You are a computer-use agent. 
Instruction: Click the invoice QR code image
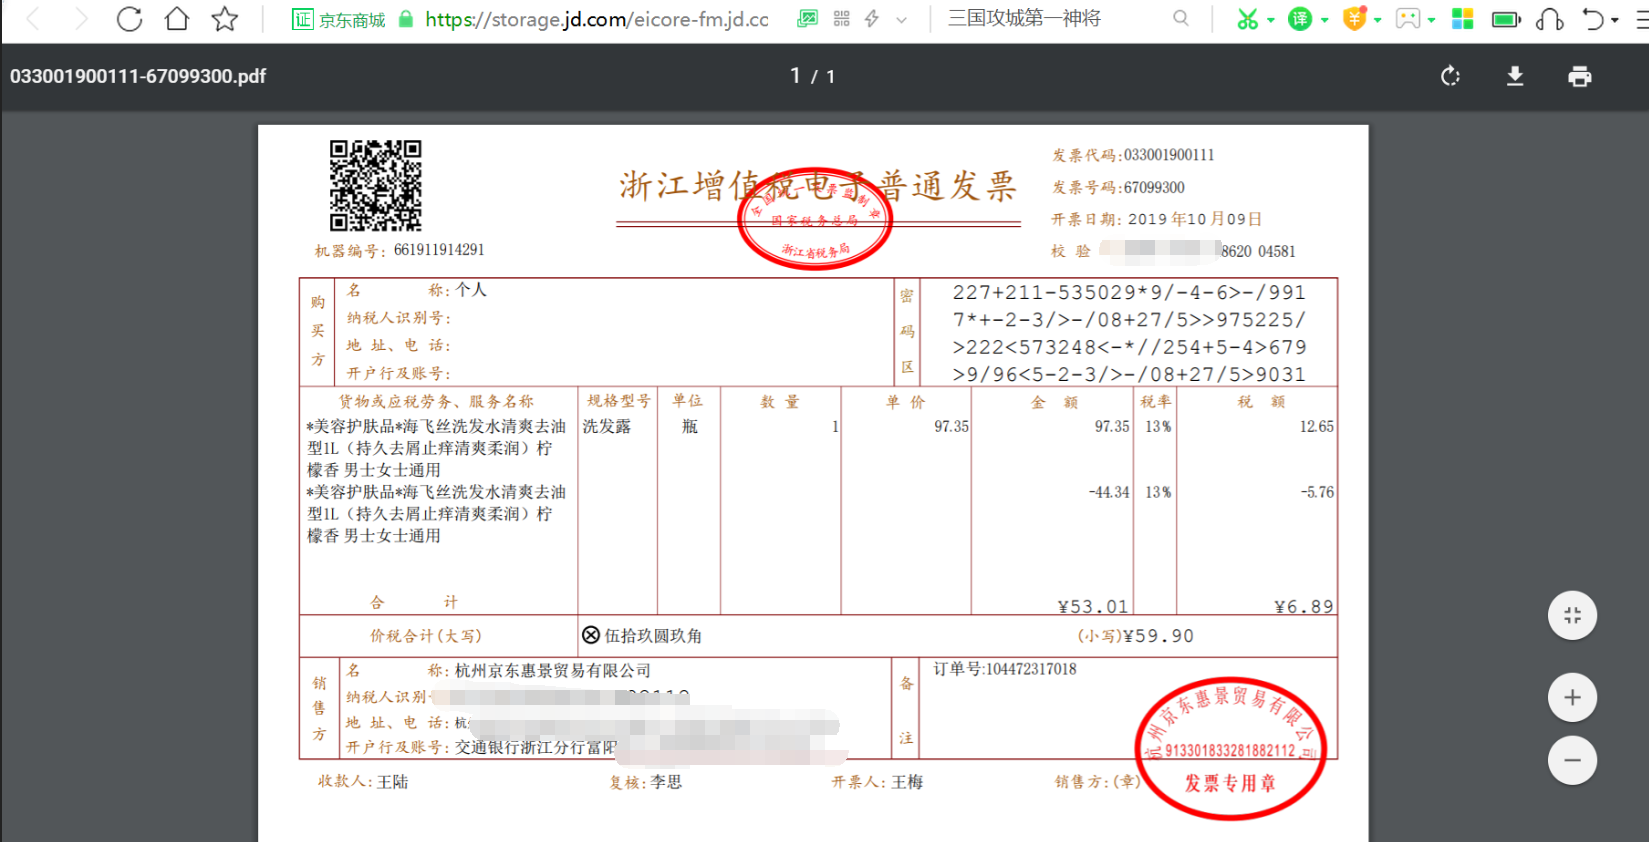coord(376,186)
